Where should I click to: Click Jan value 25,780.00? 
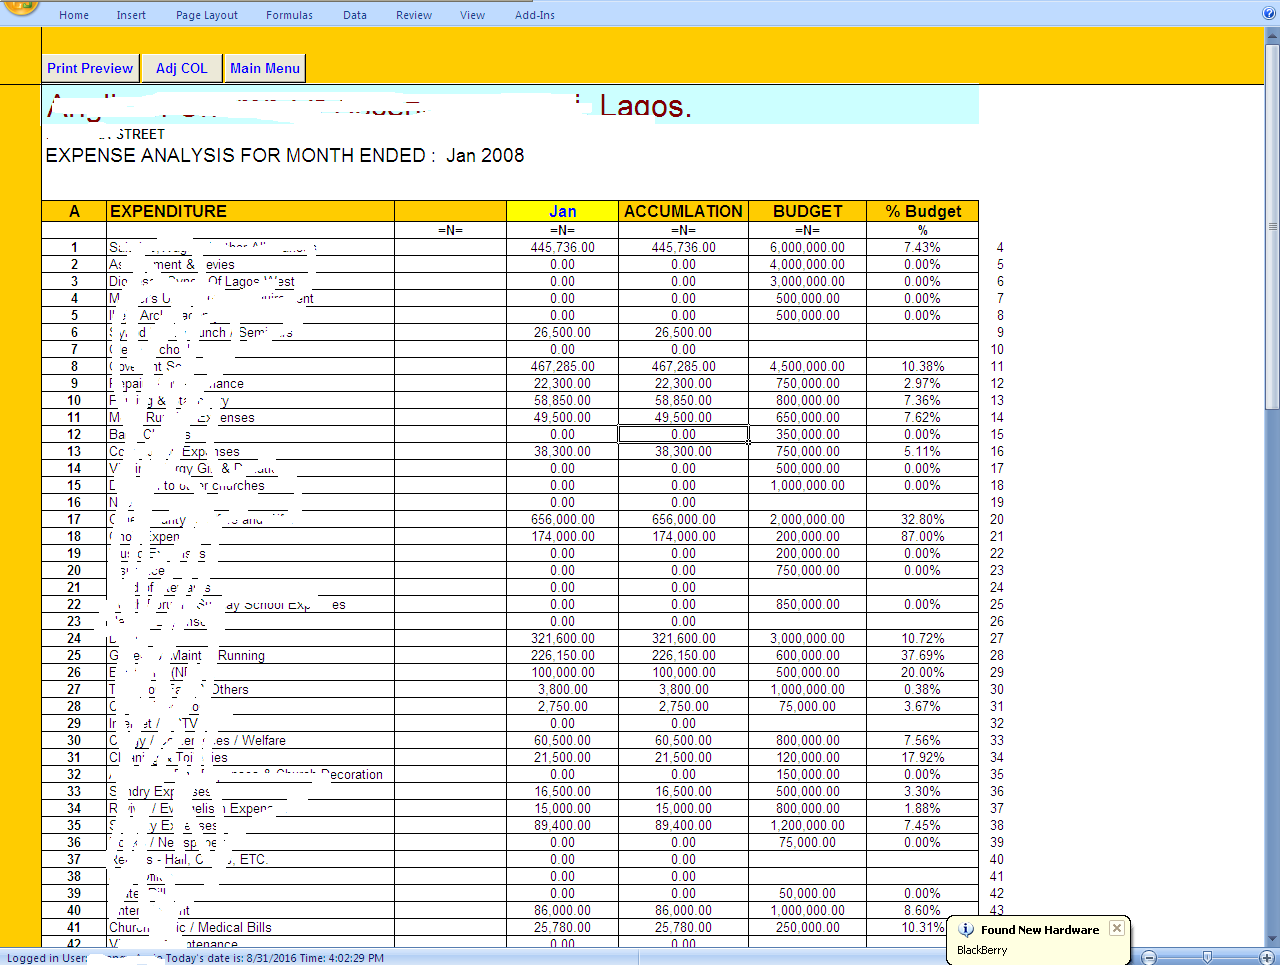tap(563, 927)
